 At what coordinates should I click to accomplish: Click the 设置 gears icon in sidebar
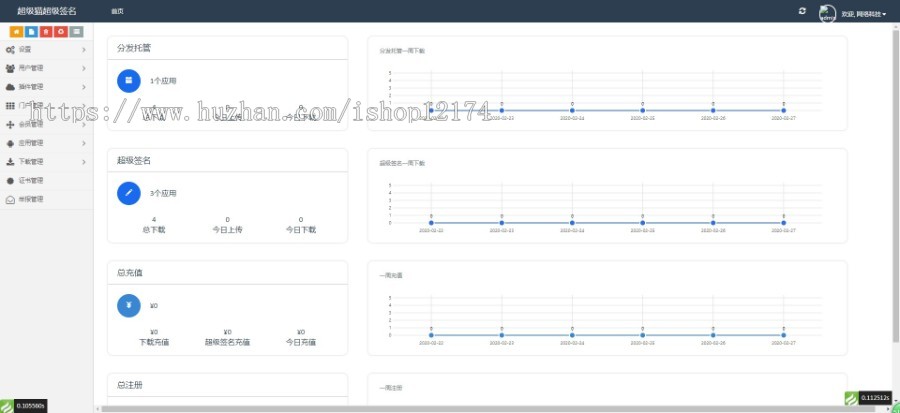click(x=10, y=50)
